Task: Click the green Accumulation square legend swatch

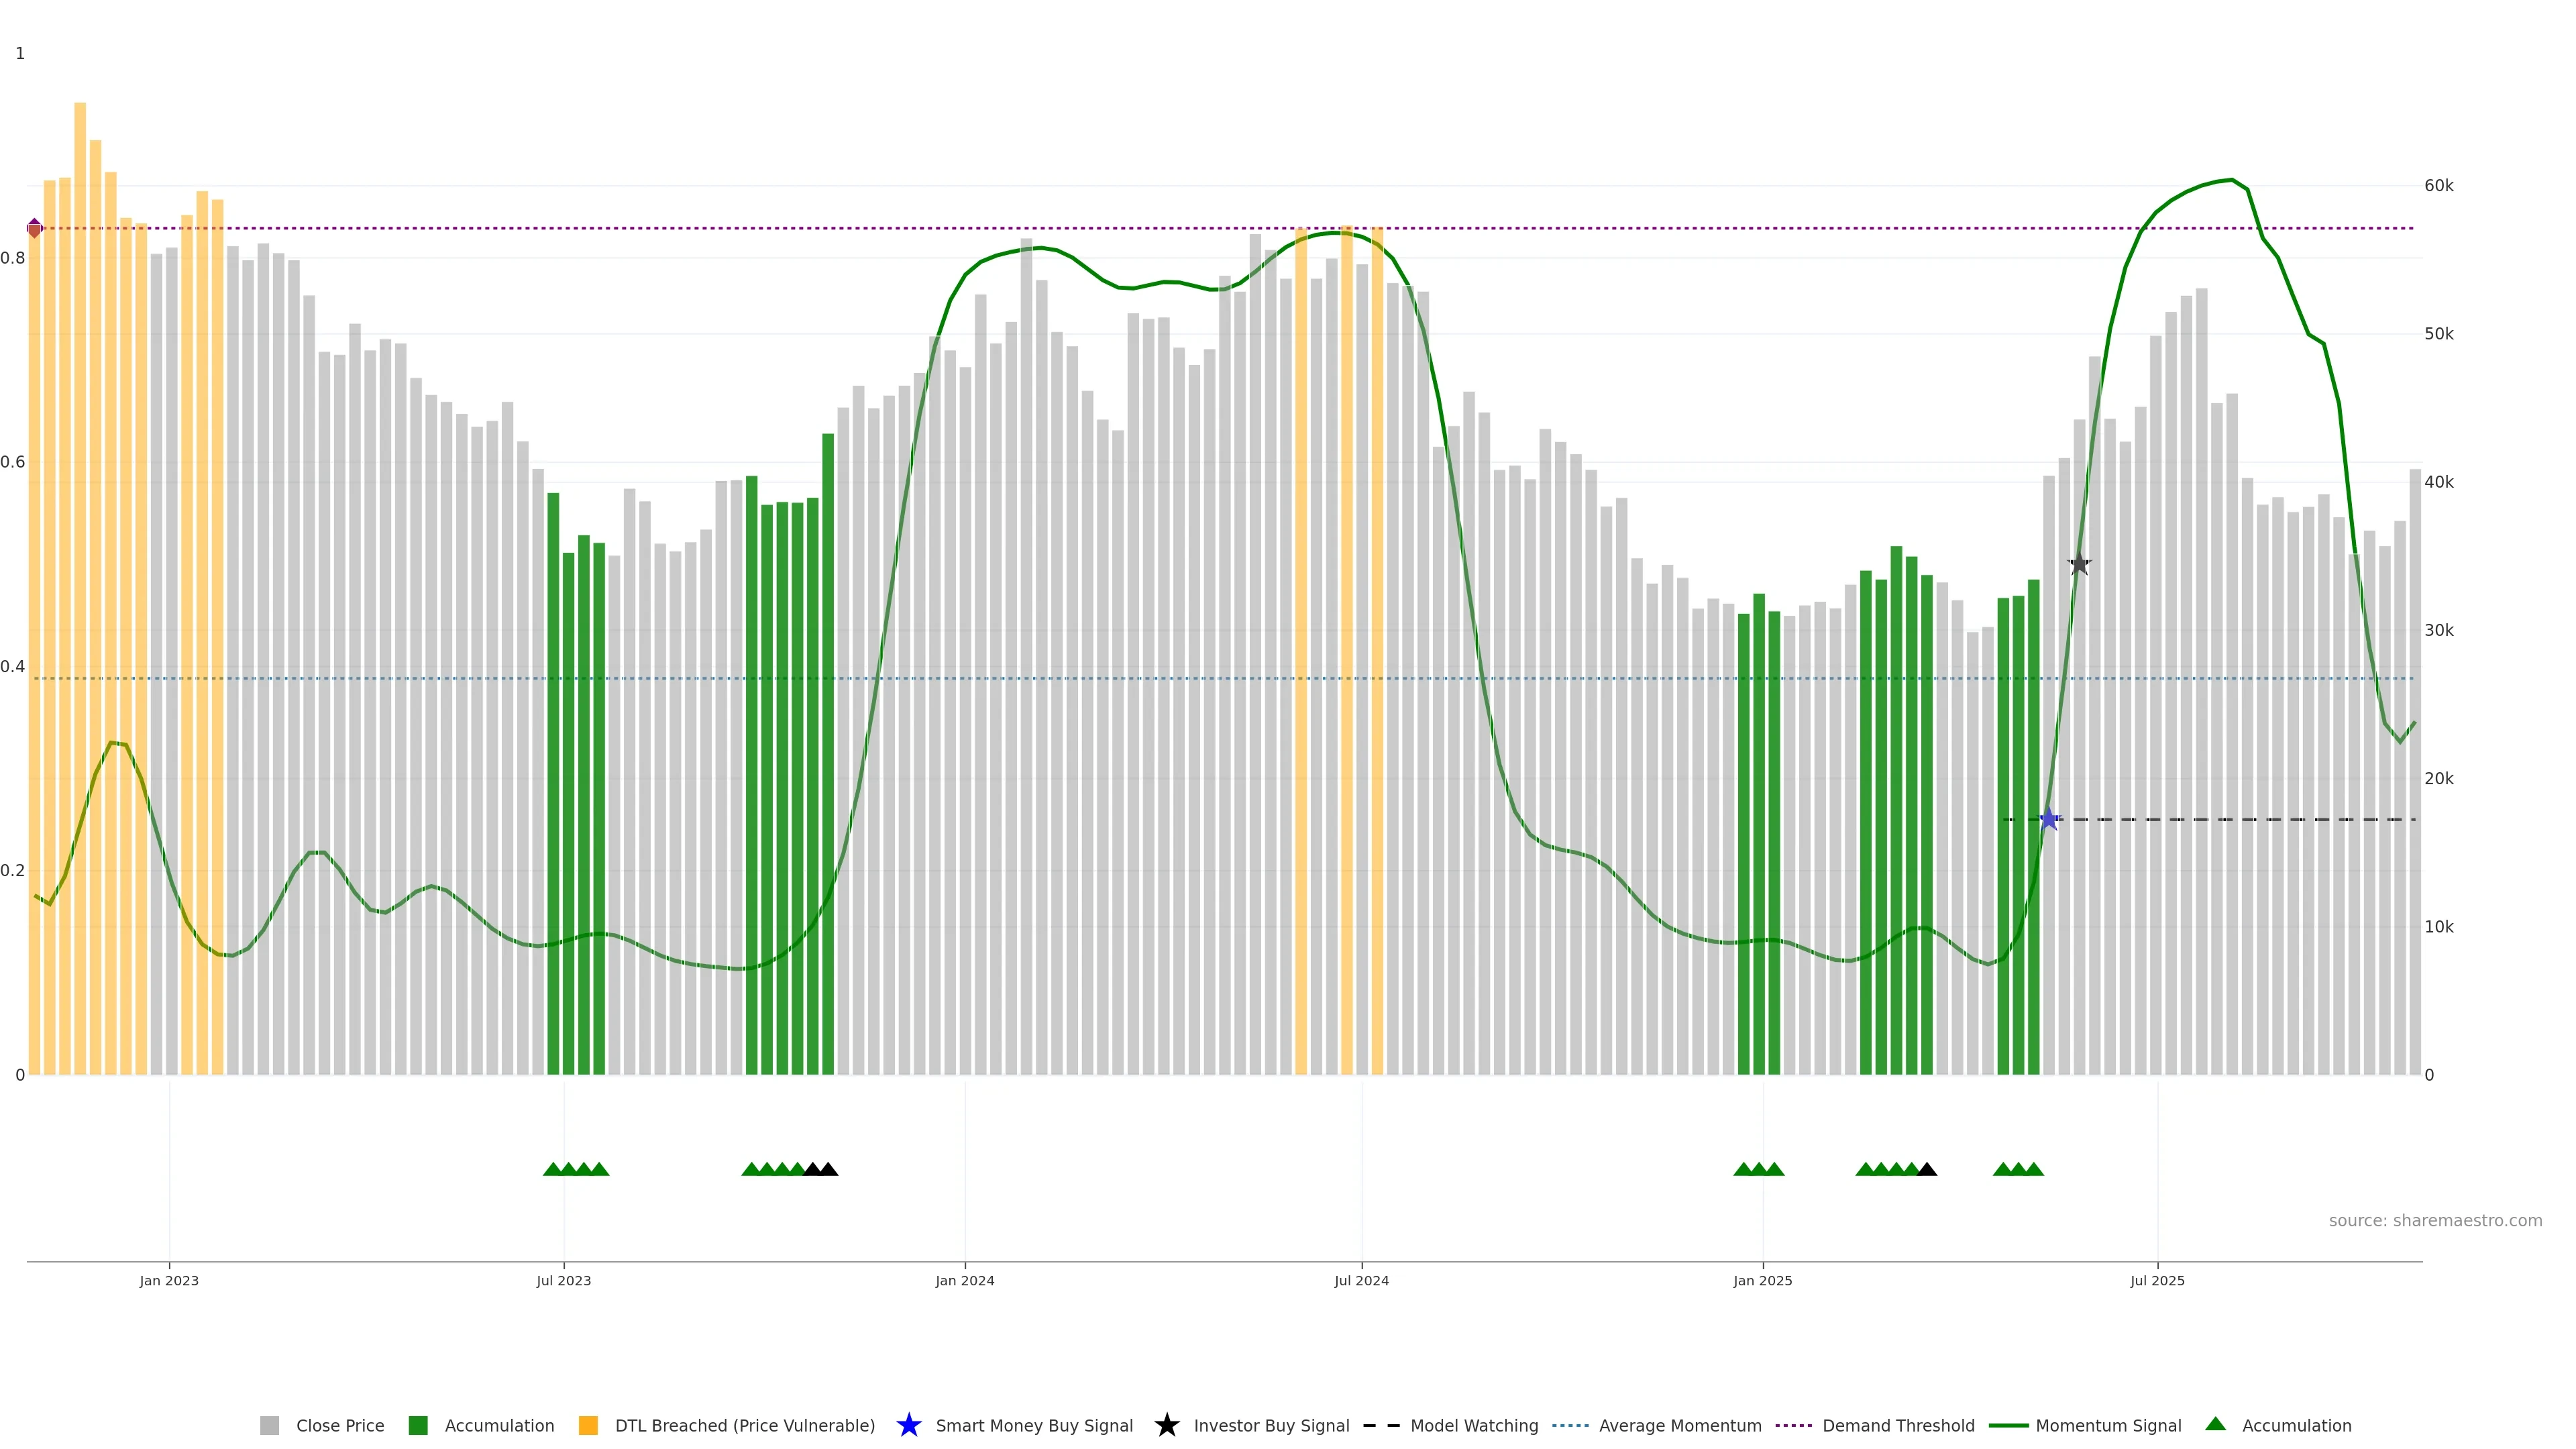Action: click(x=418, y=1425)
